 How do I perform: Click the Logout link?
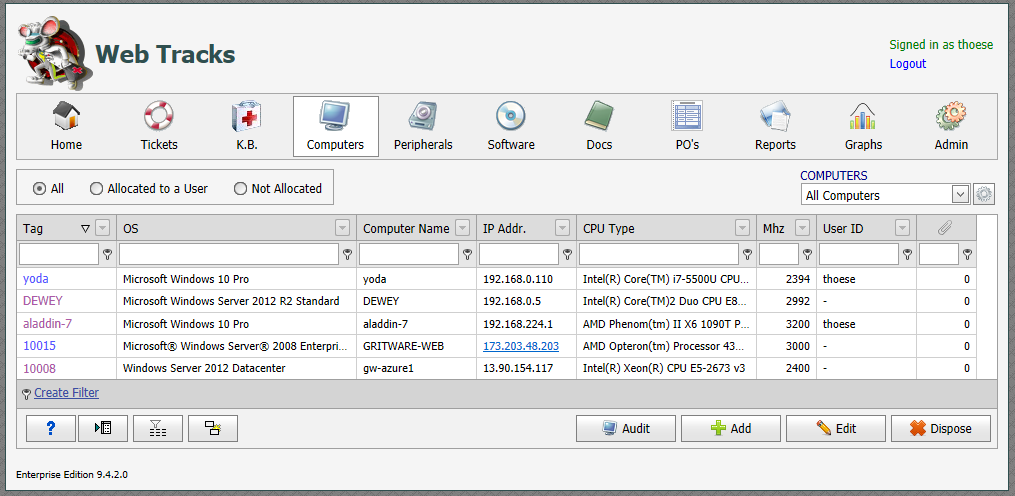pos(908,63)
